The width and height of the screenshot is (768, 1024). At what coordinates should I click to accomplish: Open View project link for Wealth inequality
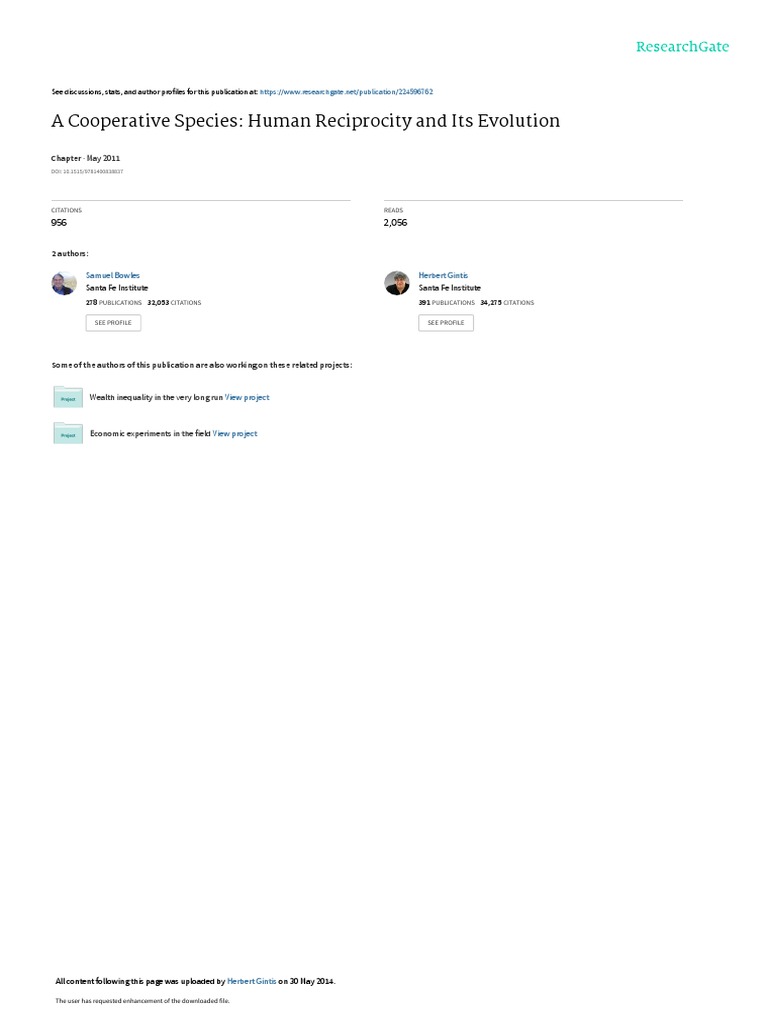(247, 398)
